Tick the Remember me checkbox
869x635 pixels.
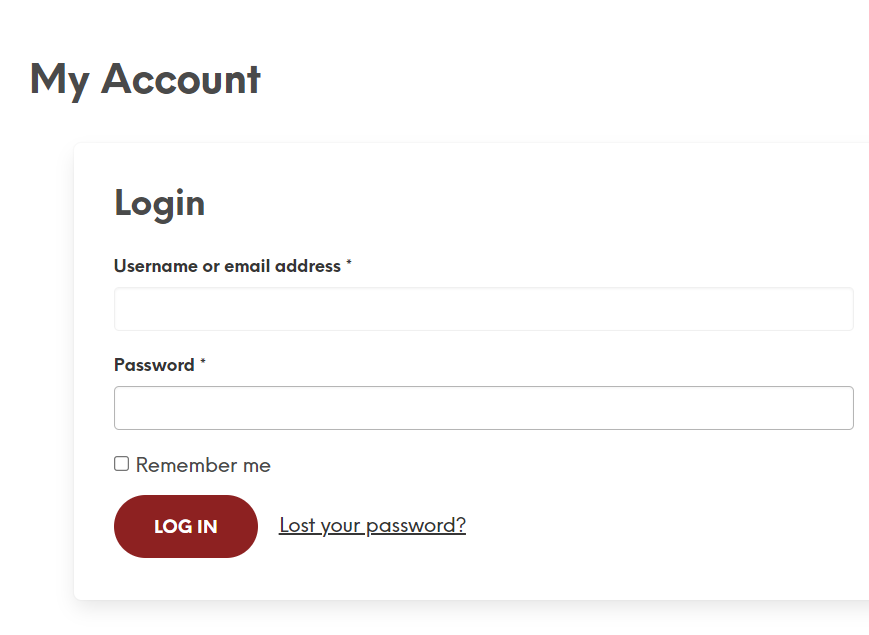(x=121, y=464)
